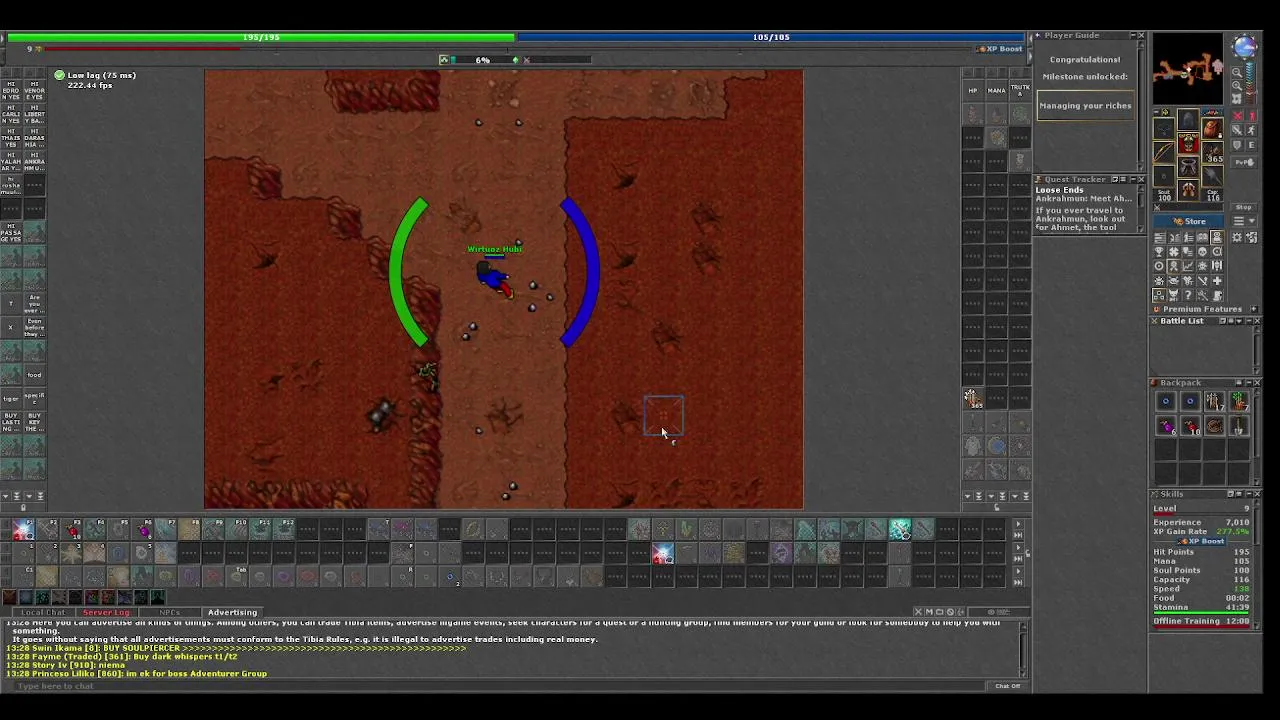Select the arrows stack of 17 in Backpack
This screenshot has width=1280, height=720.
click(1215, 401)
